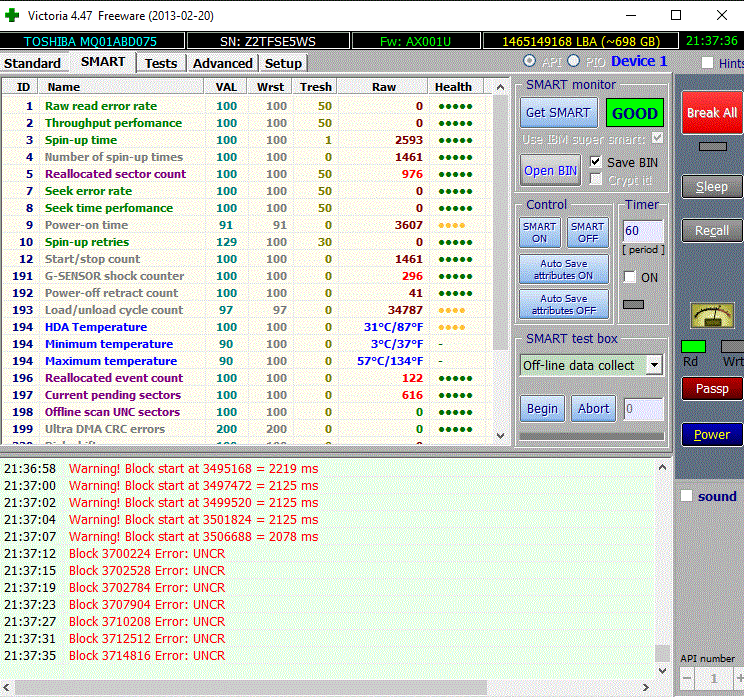Select Reallocated sector count row
The image size is (744, 697).
(x=115, y=174)
